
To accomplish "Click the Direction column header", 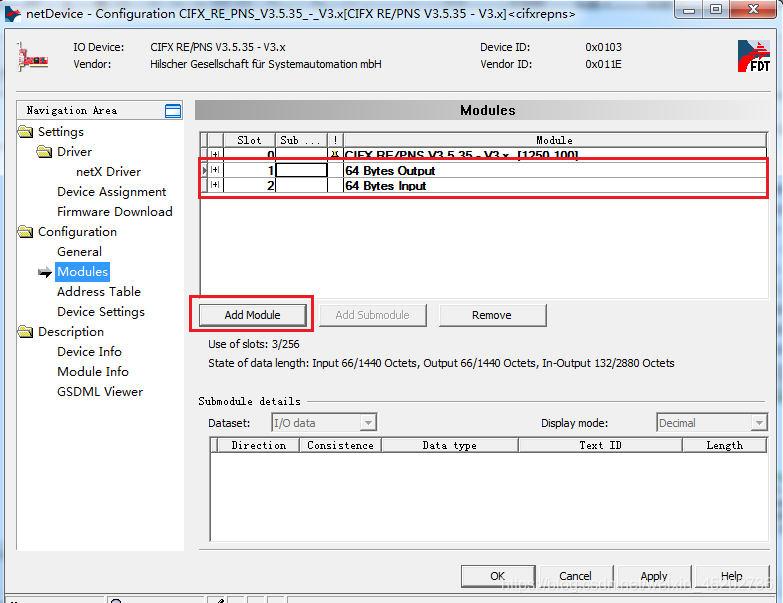I will point(258,445).
